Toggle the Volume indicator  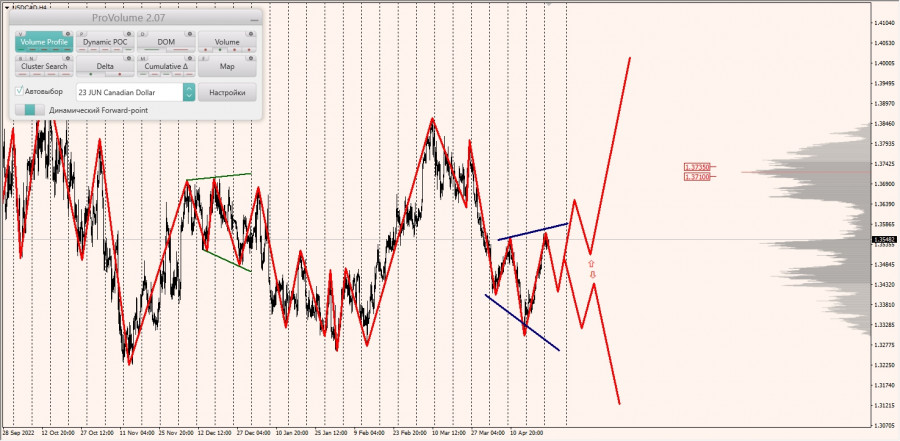point(227,42)
